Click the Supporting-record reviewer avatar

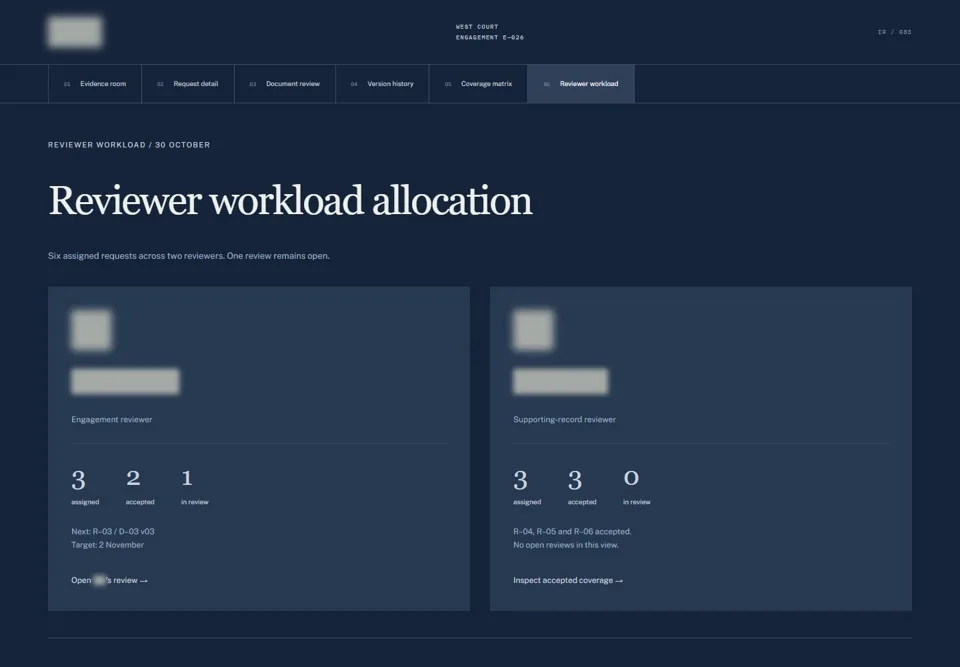click(x=533, y=330)
